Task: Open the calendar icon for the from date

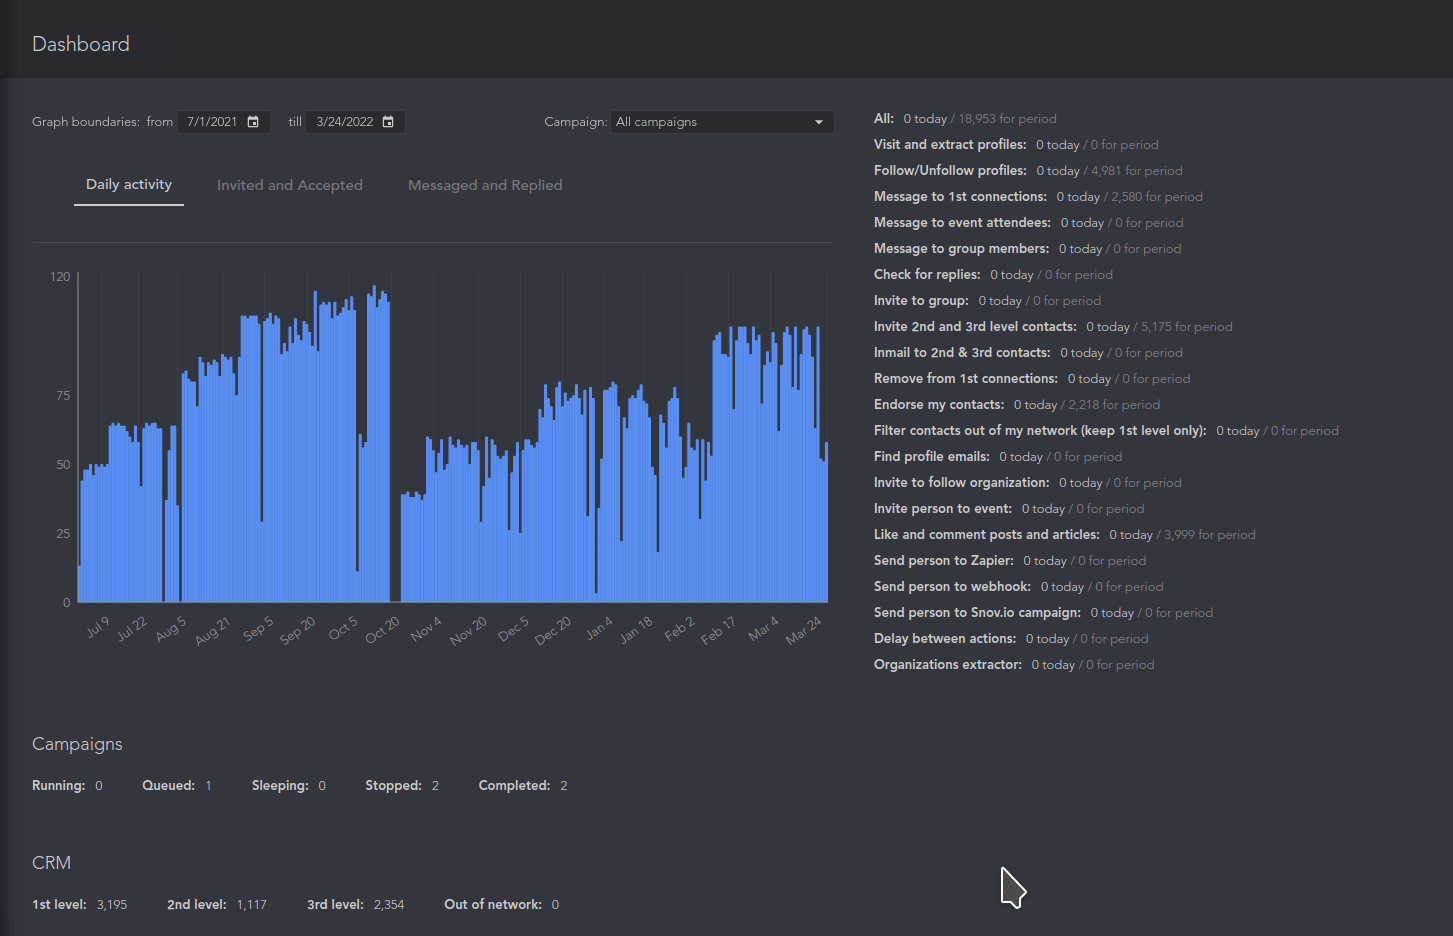Action: (253, 122)
